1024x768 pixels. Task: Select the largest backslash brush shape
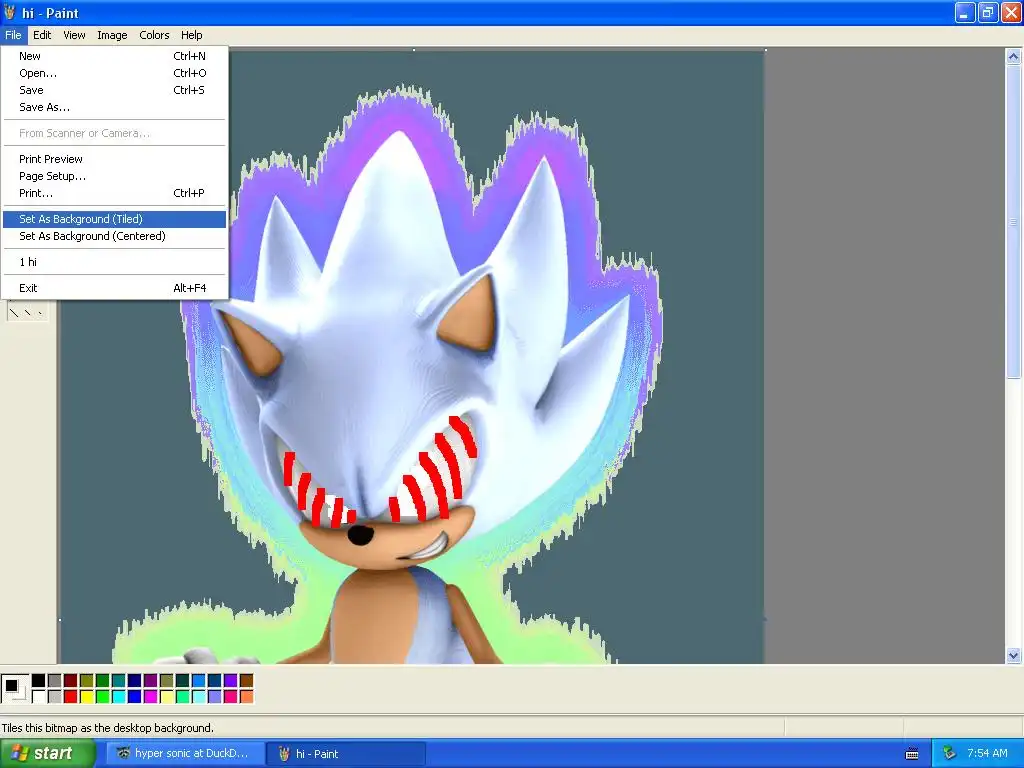14,313
